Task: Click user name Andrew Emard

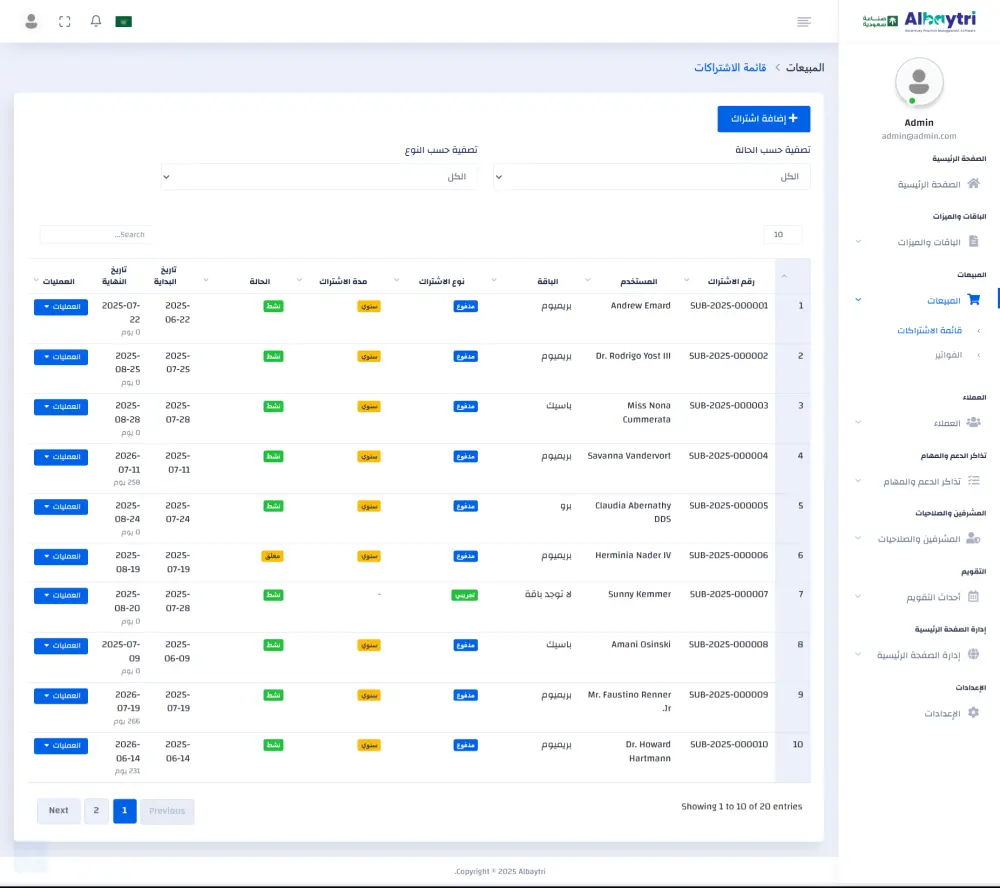Action: (x=640, y=306)
